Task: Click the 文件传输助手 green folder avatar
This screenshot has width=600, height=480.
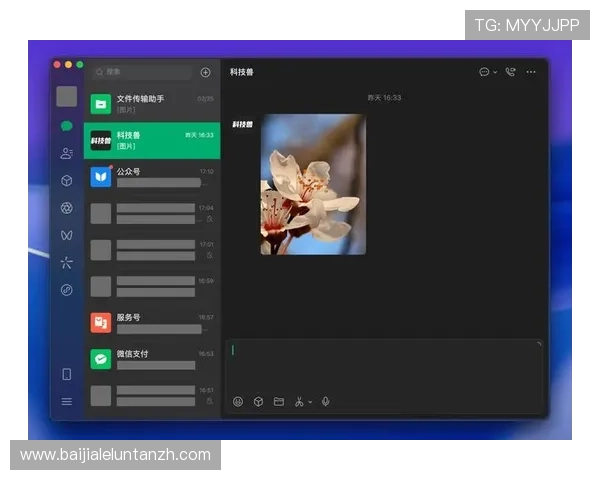Action: (x=101, y=104)
